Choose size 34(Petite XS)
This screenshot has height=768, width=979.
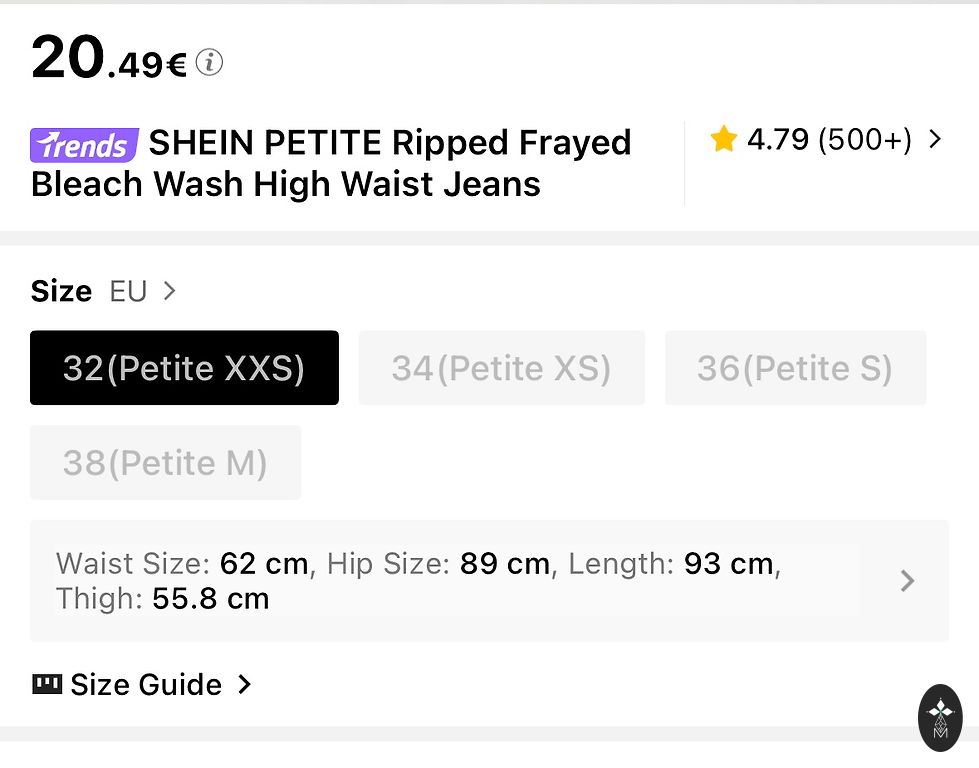pos(501,368)
